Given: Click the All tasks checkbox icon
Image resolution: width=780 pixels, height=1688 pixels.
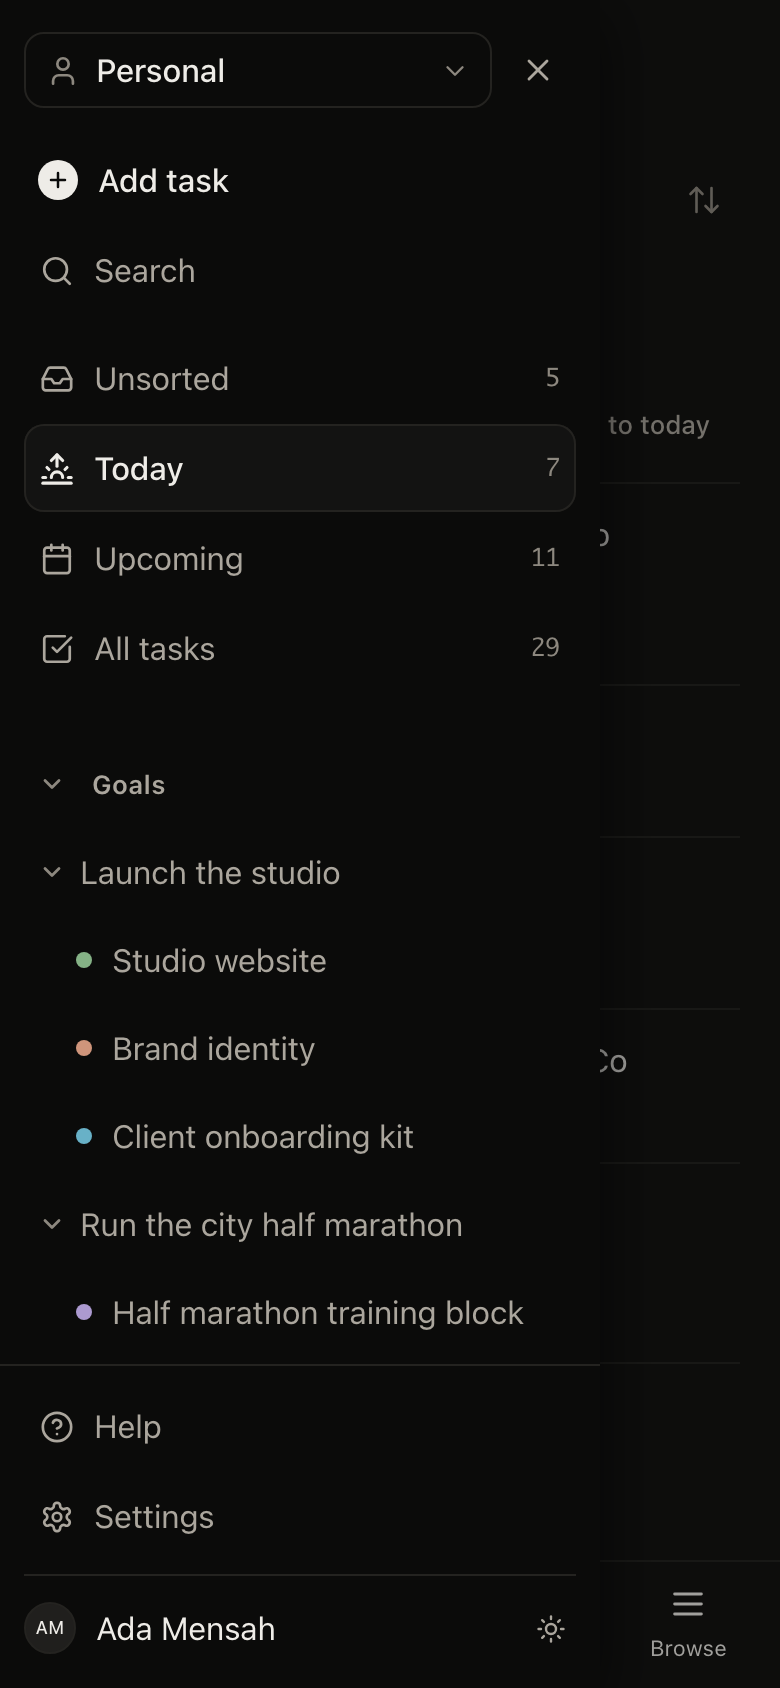Looking at the screenshot, I should [x=57, y=649].
